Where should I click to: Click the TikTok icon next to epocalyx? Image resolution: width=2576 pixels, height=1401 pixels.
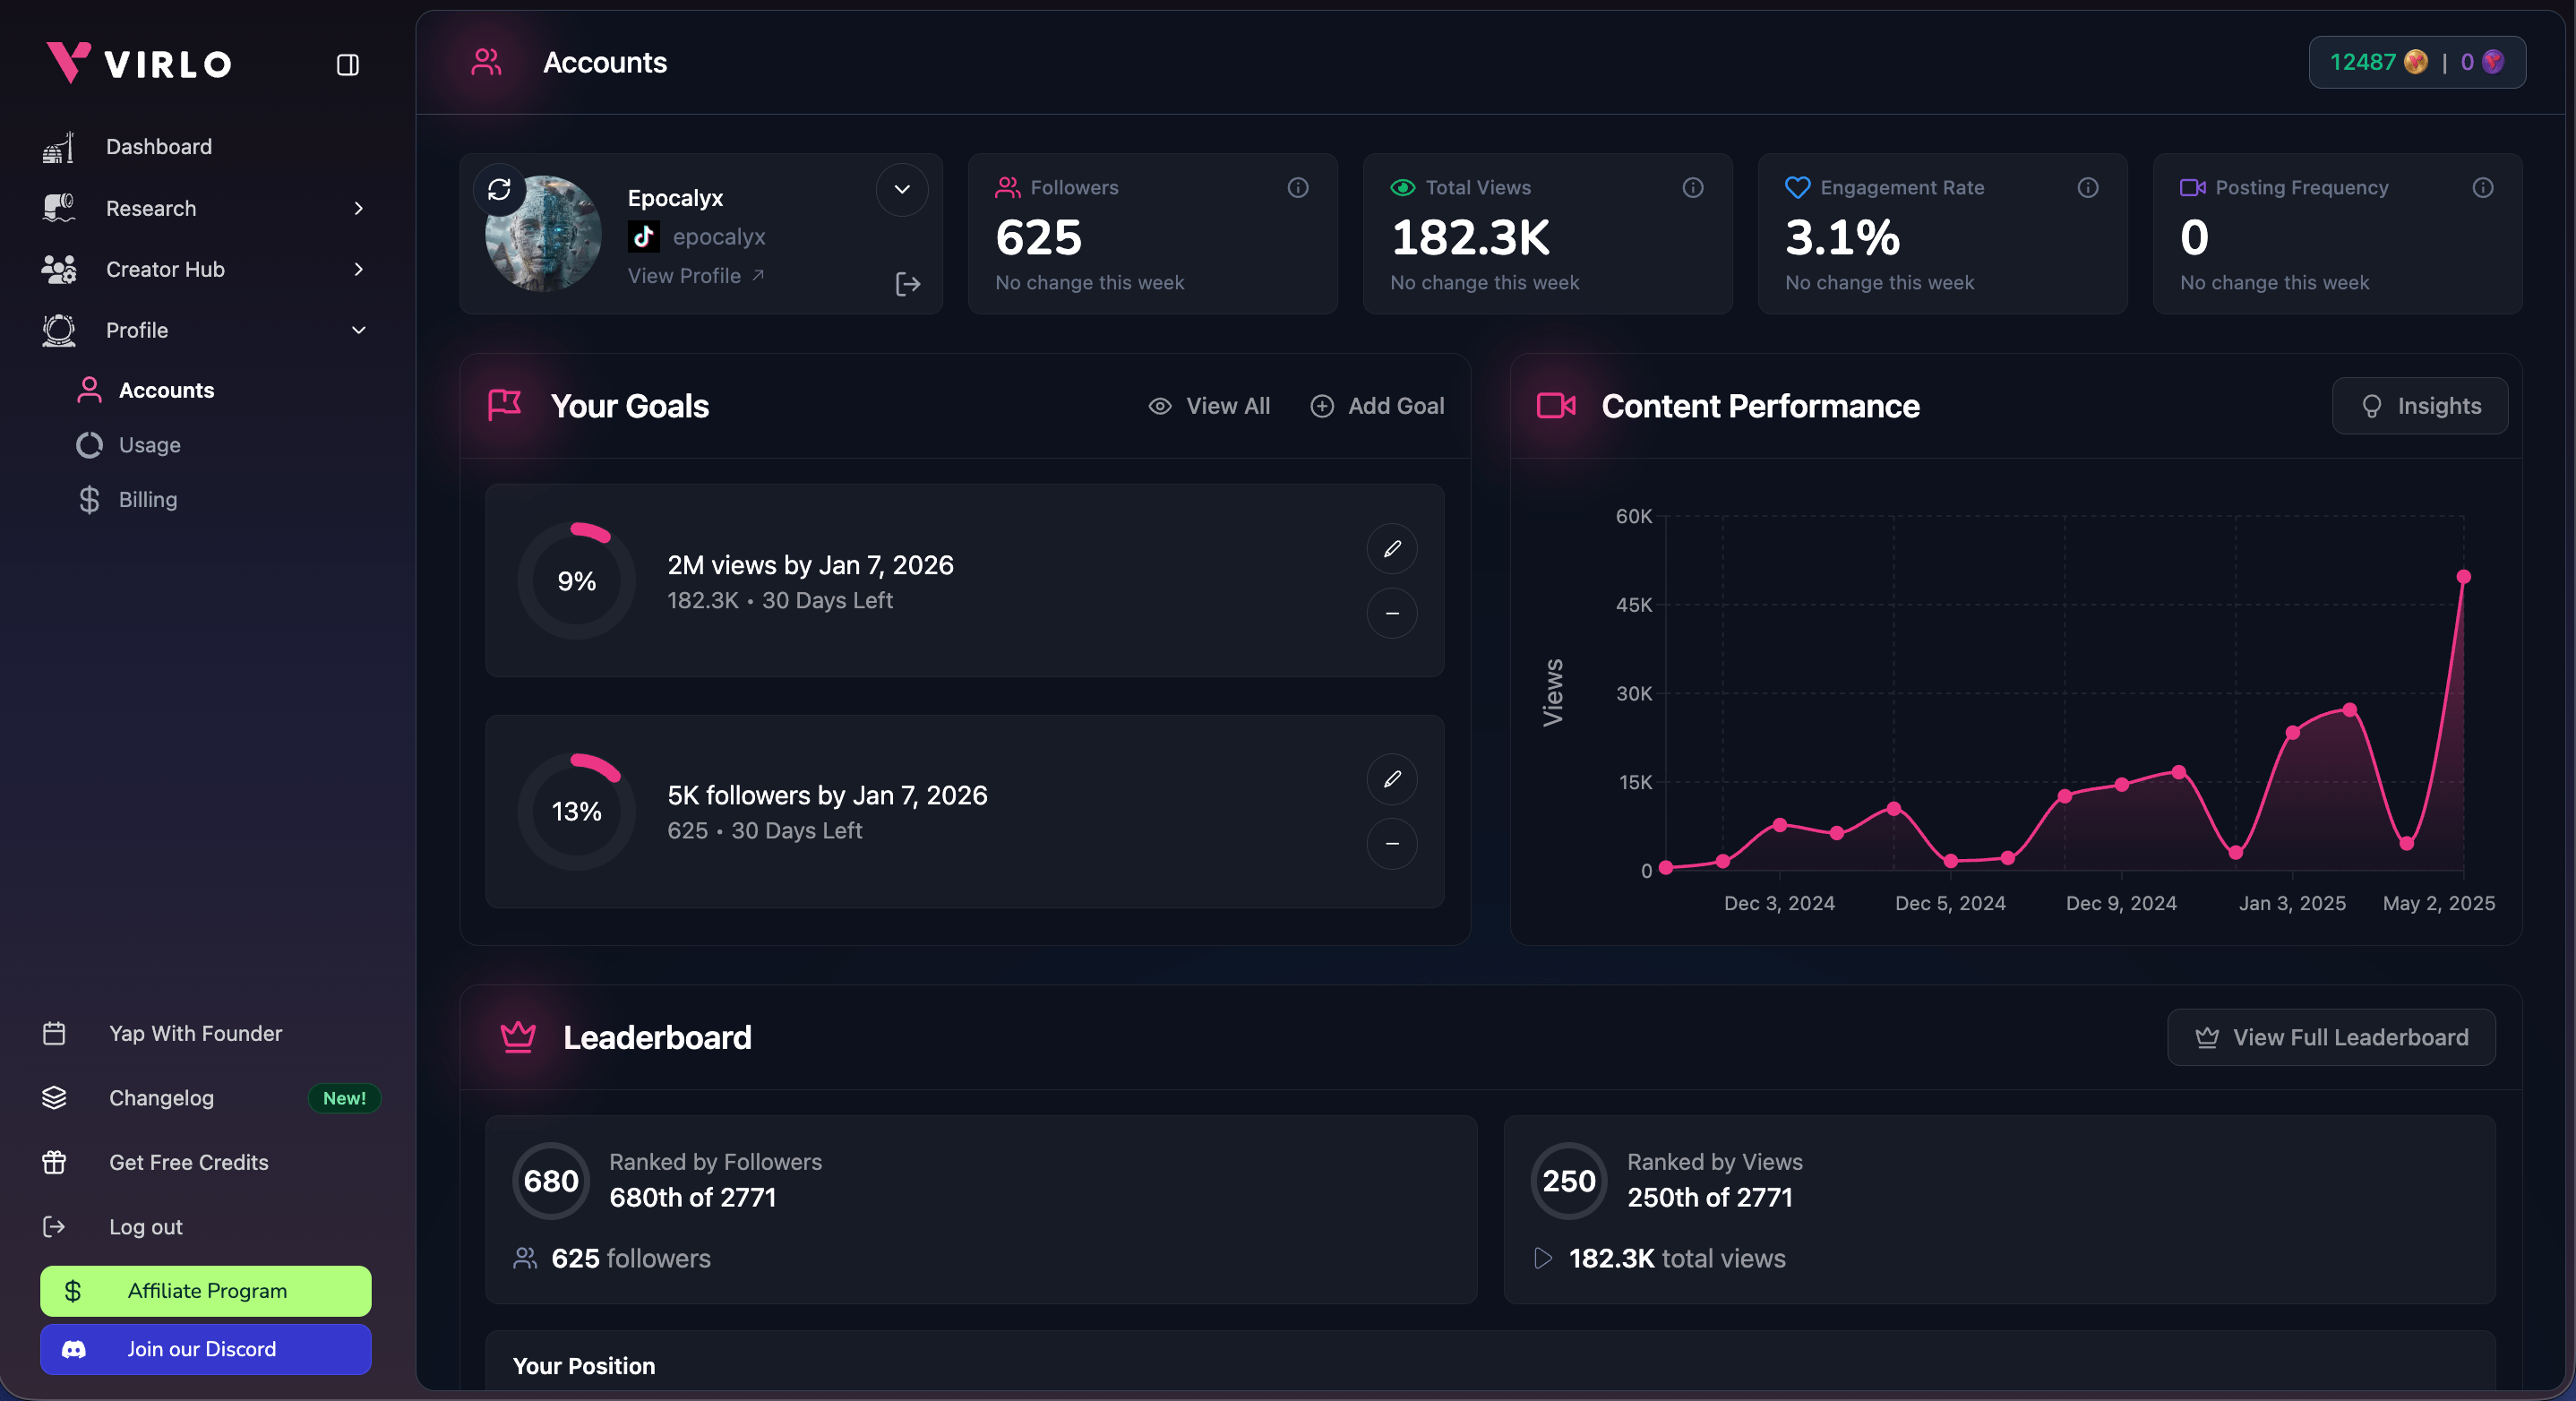click(x=643, y=237)
